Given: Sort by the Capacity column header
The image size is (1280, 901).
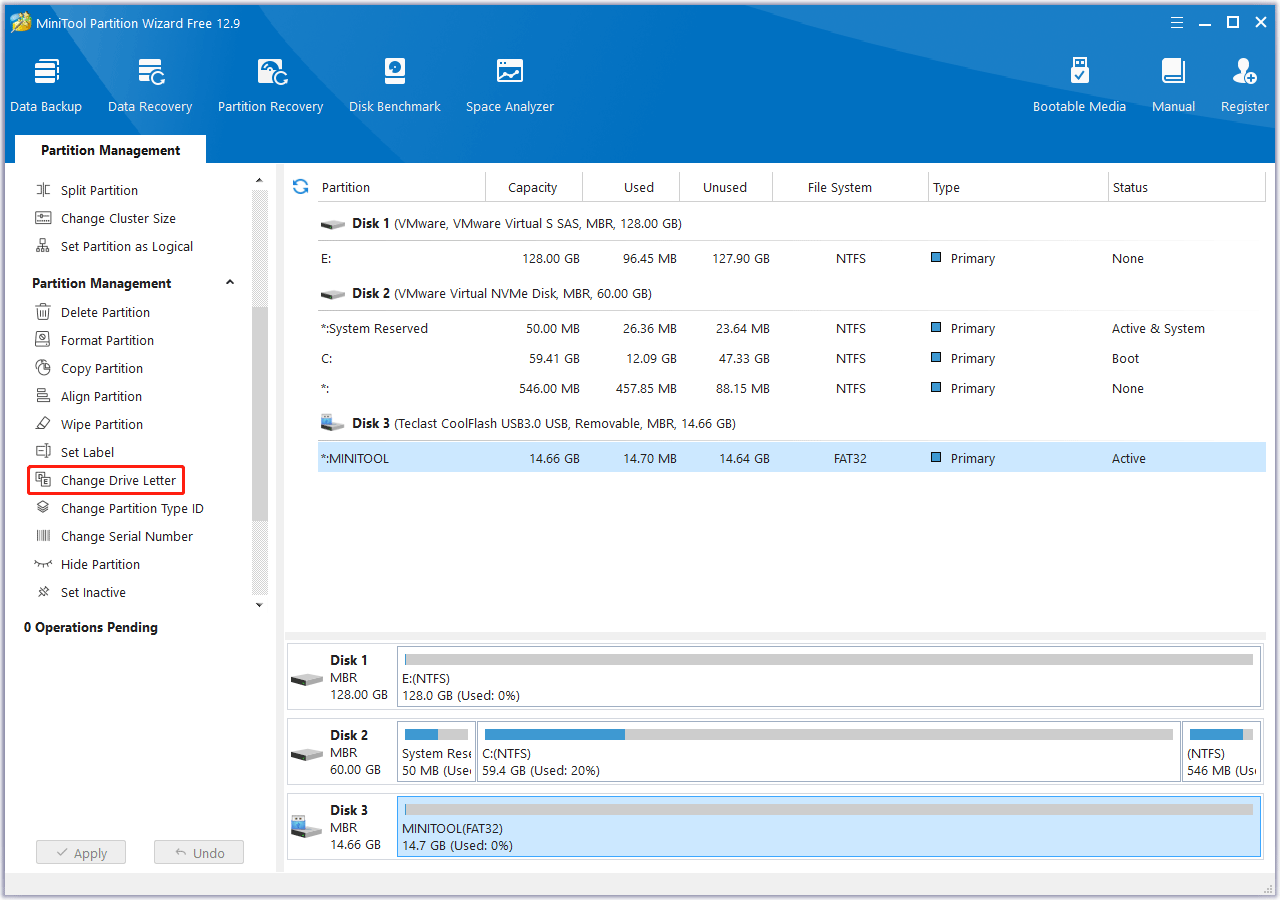Looking at the screenshot, I should click(532, 188).
